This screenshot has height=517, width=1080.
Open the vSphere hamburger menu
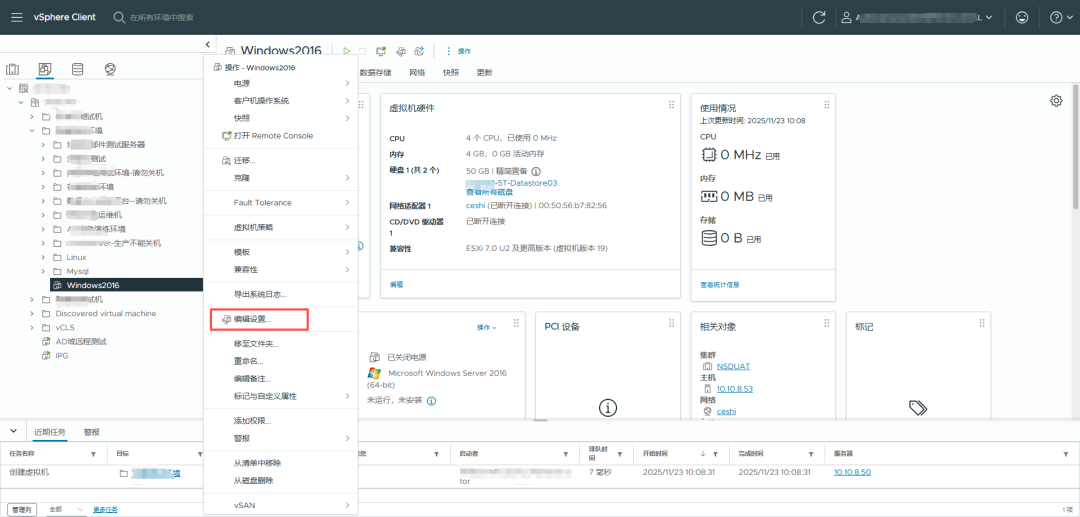tap(17, 17)
